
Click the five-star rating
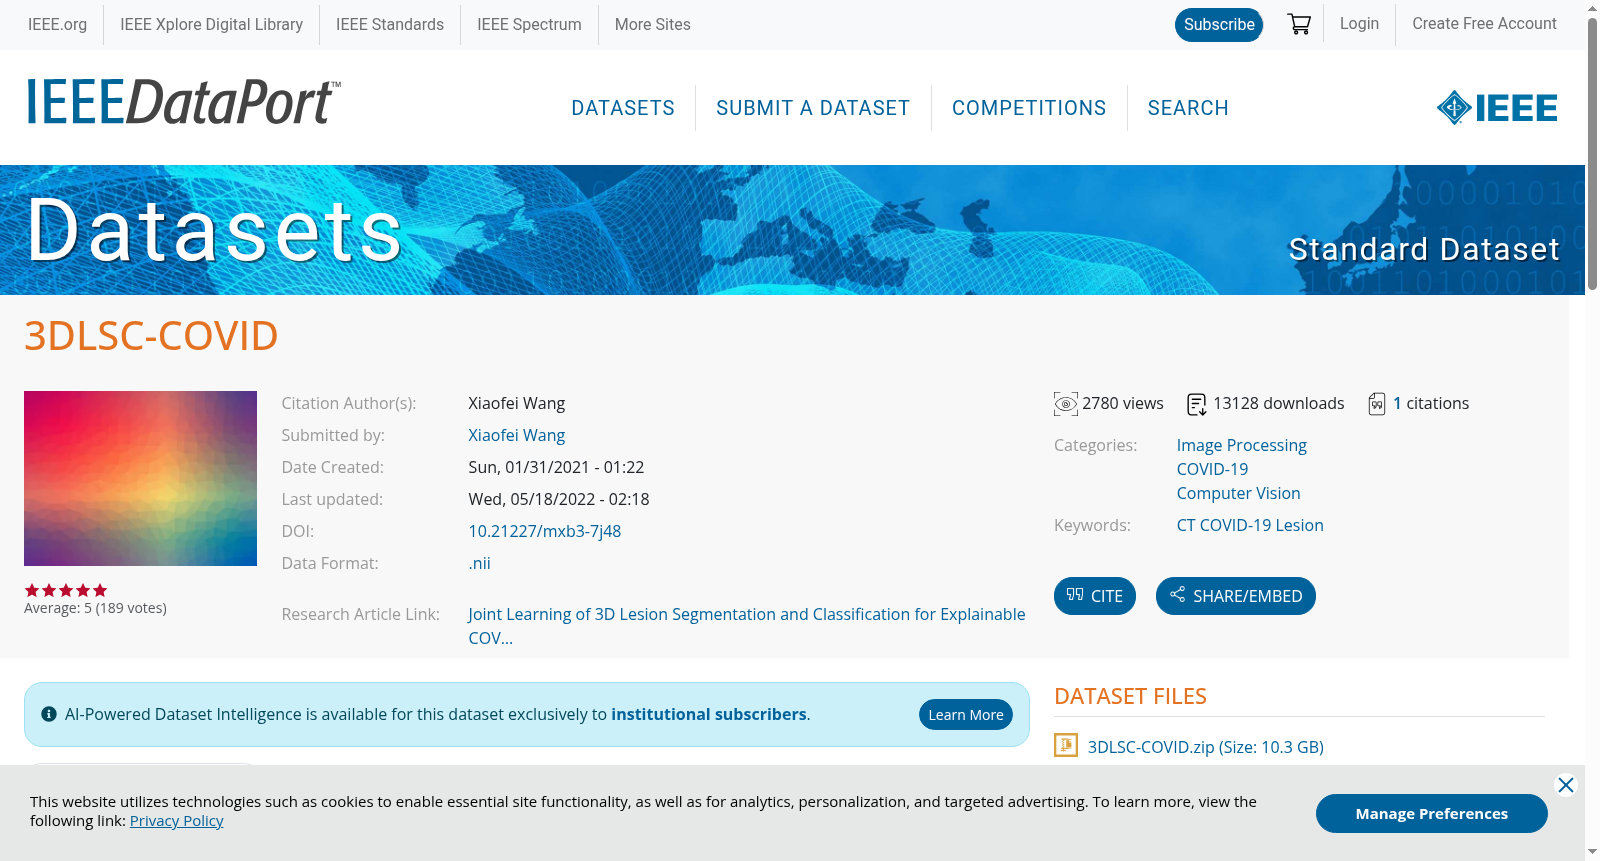[x=66, y=591]
